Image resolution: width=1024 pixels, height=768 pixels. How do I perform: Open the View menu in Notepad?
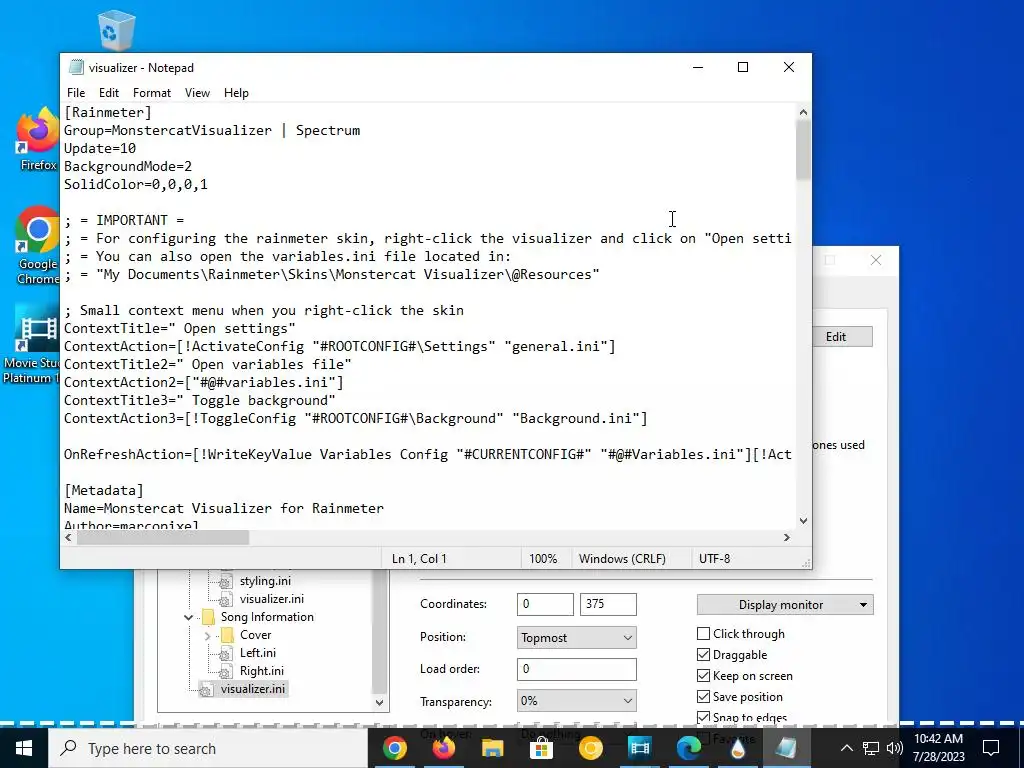(197, 93)
